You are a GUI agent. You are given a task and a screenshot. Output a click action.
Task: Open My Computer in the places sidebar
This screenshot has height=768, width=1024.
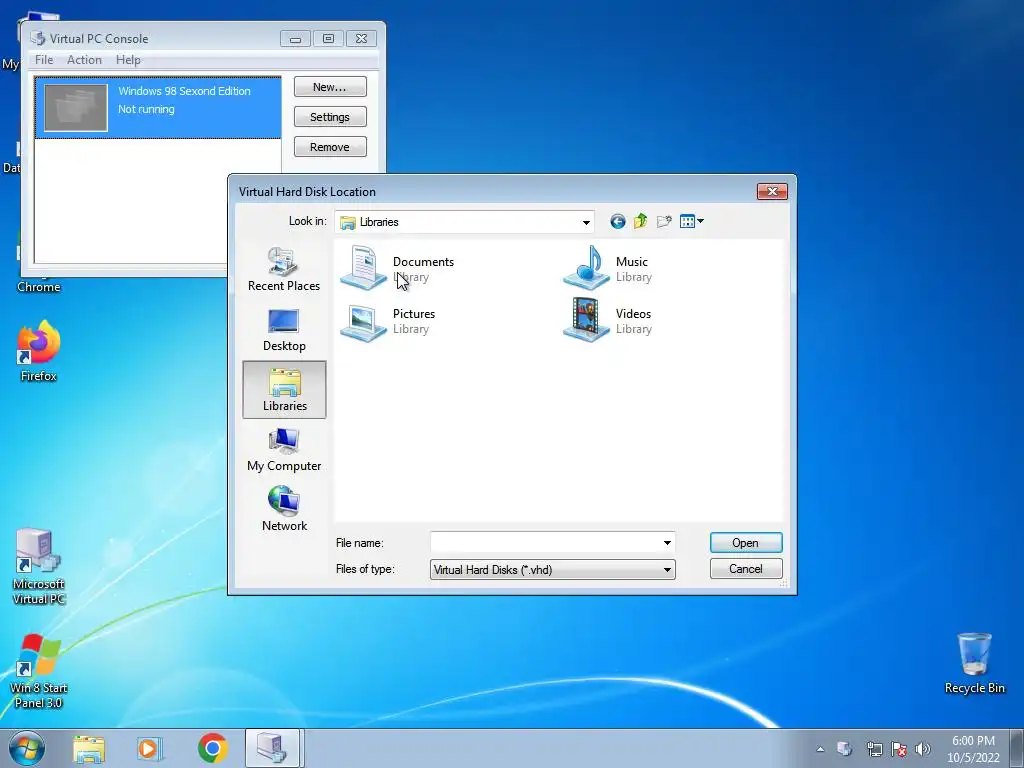[284, 450]
